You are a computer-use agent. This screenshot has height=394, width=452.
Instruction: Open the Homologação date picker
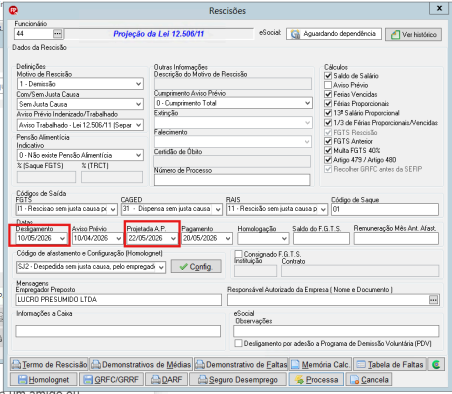[x=284, y=238]
